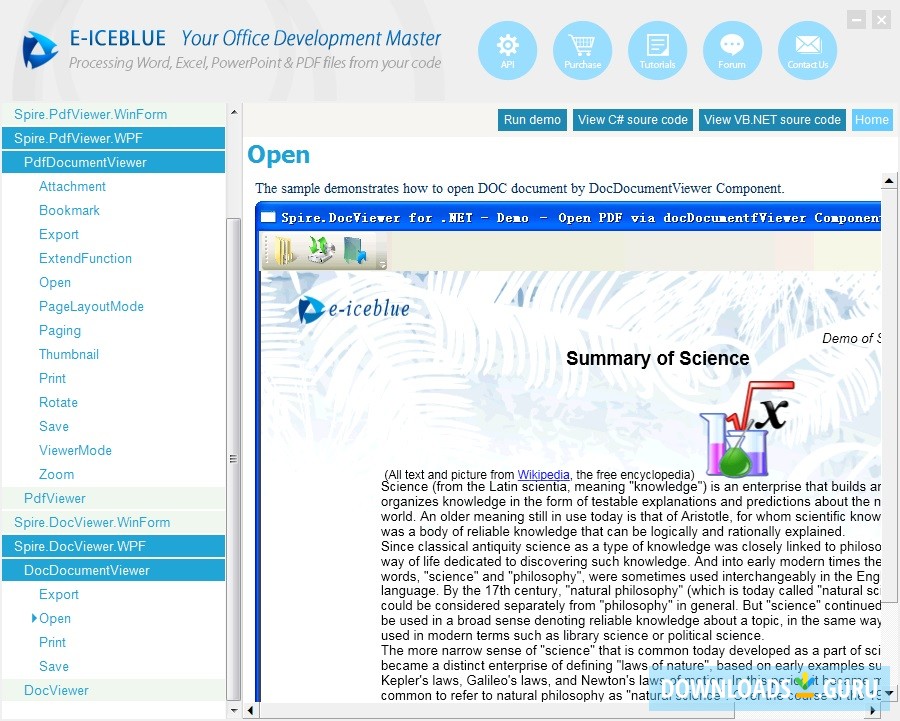The height and width of the screenshot is (721, 900).
Task: Open the Purchase cart icon
Action: (x=583, y=51)
